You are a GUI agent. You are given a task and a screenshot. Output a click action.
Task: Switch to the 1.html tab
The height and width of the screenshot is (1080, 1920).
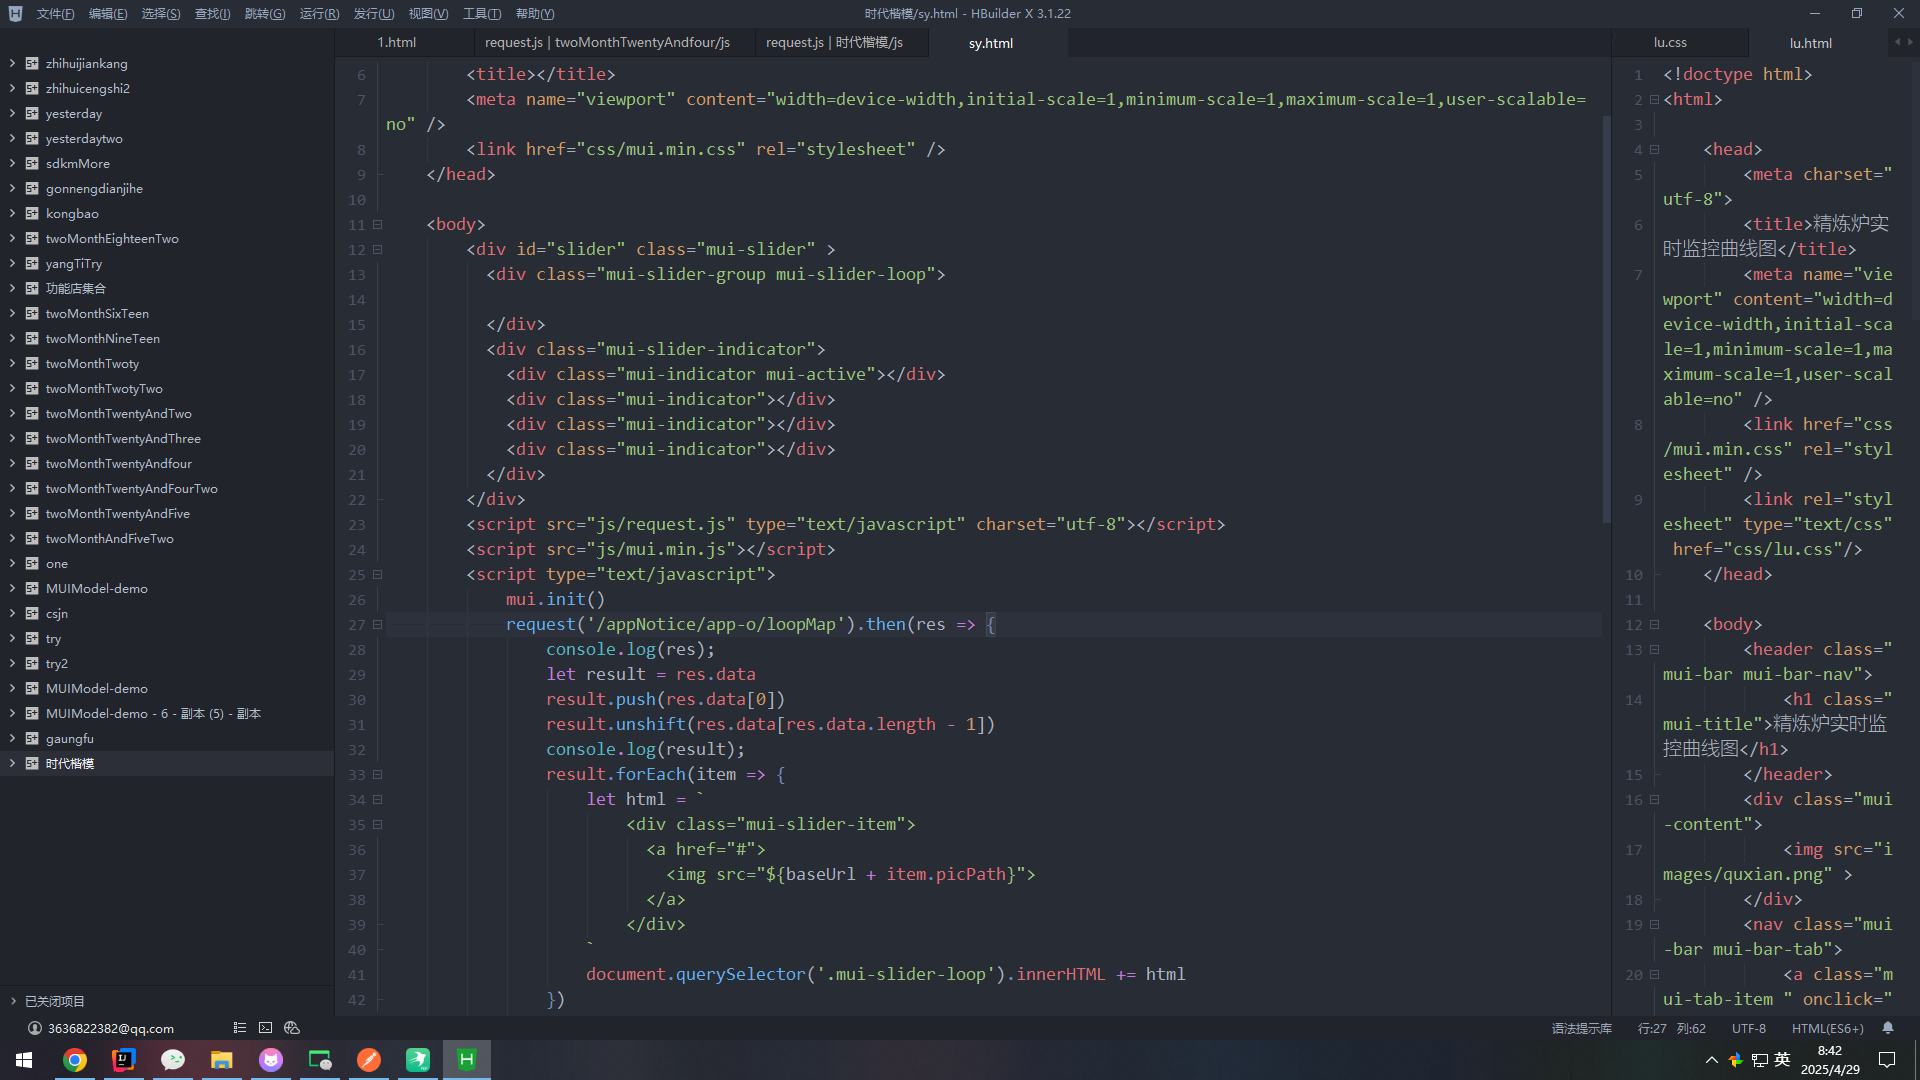[396, 42]
